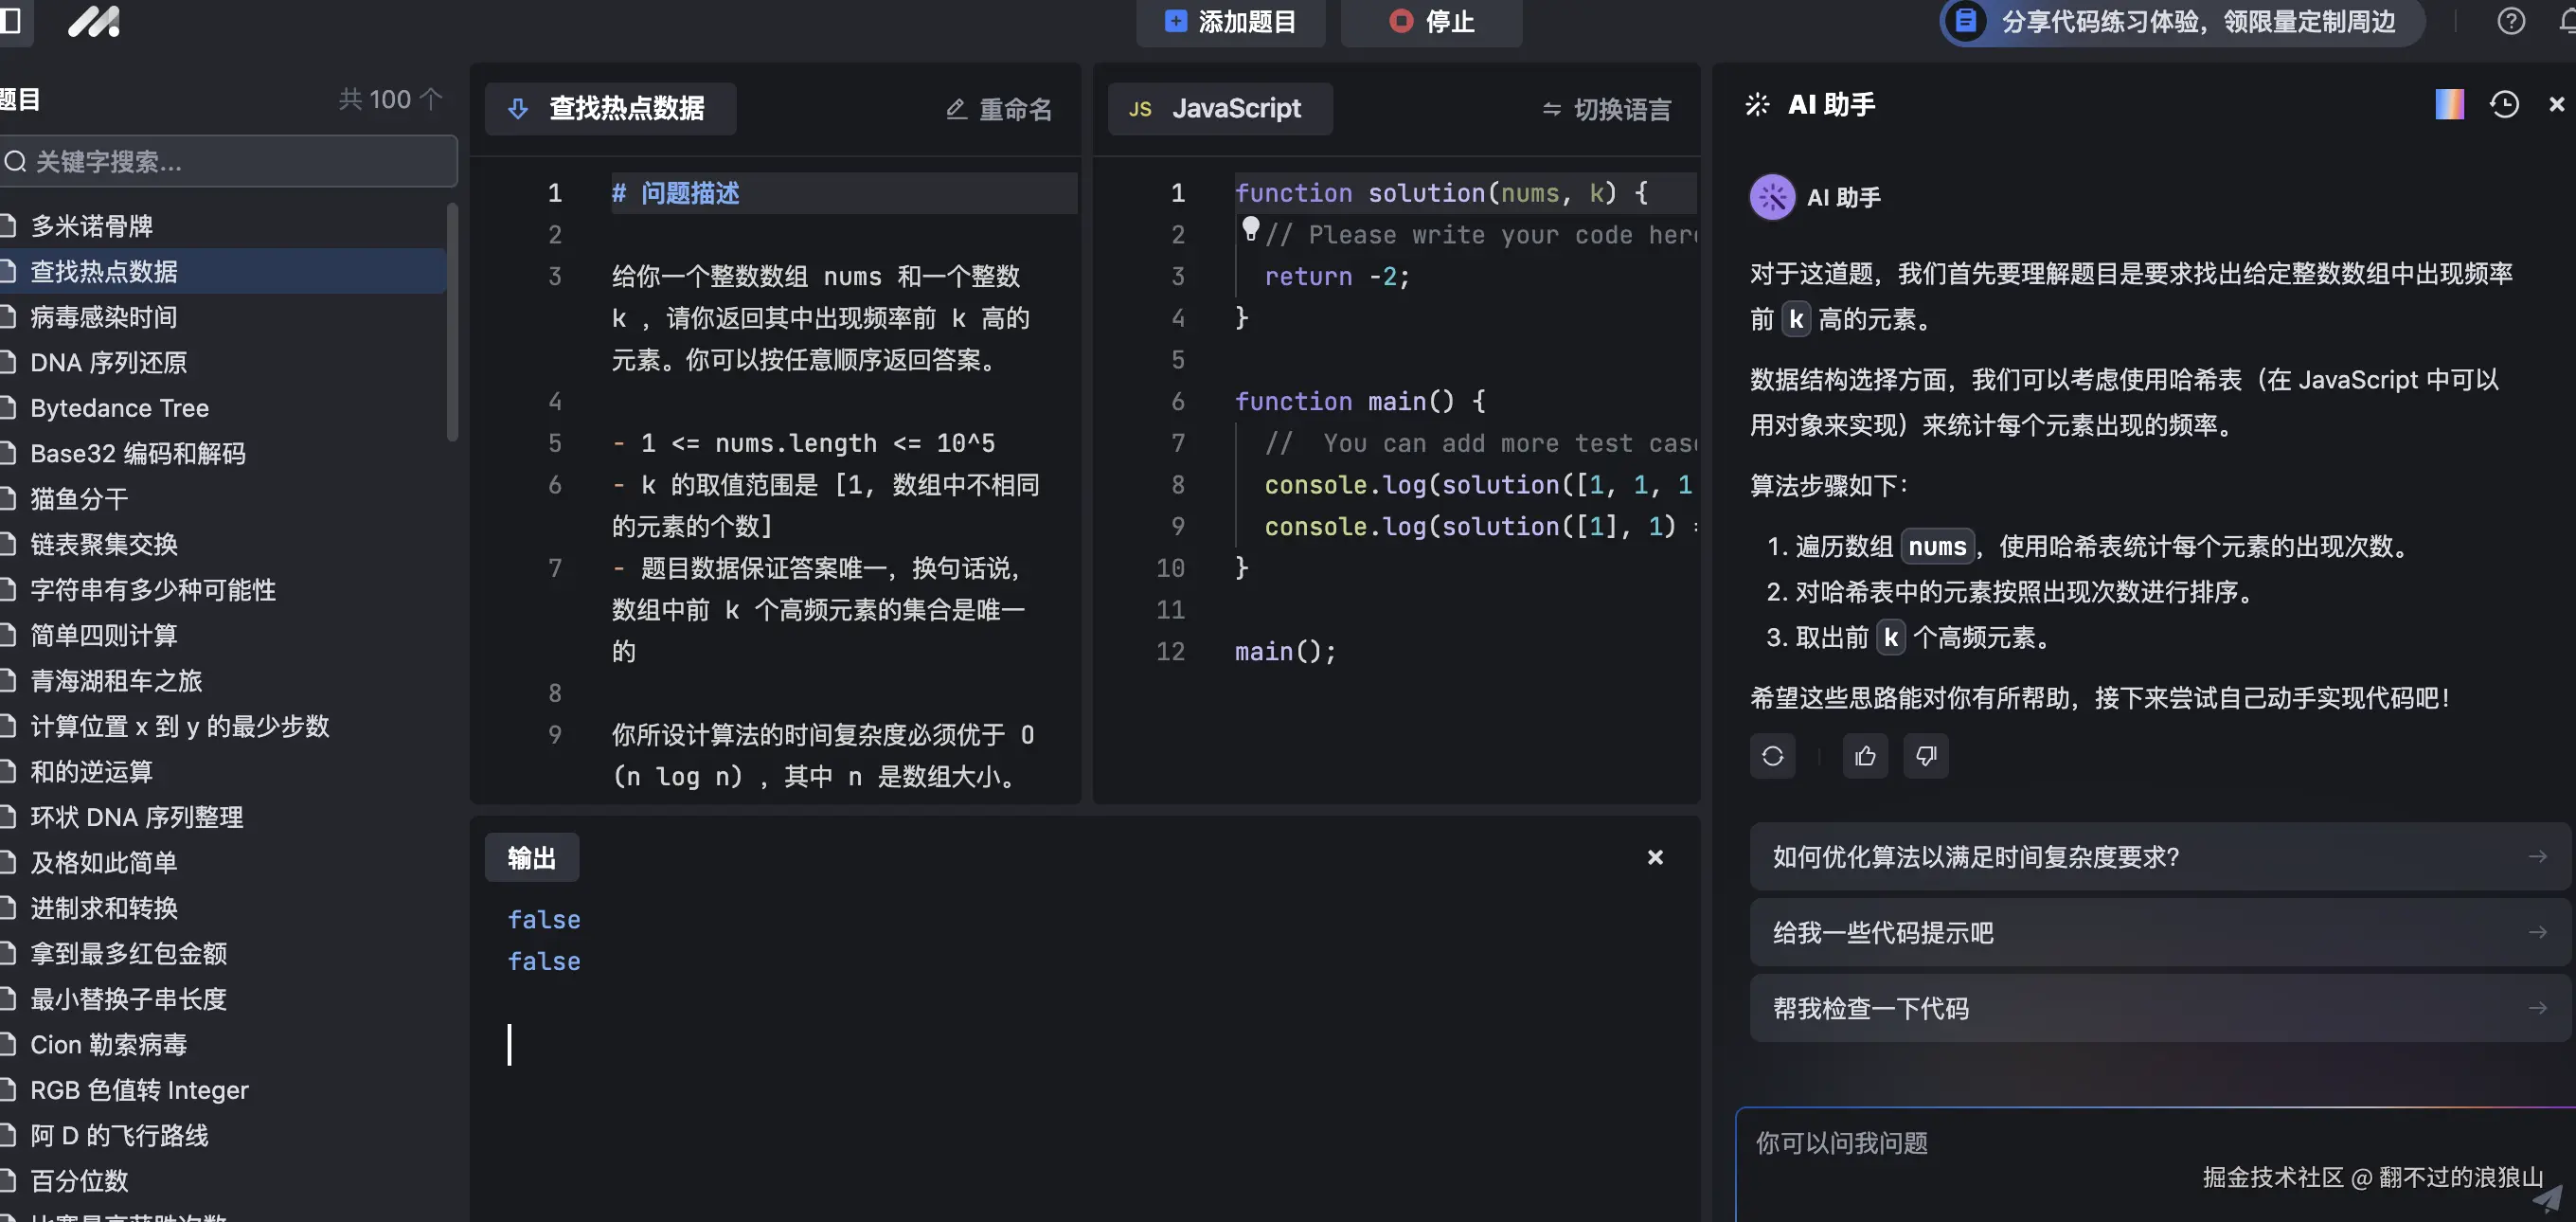This screenshot has height=1222, width=2576.
Task: Open the 切换语言 language switcher
Action: (x=1605, y=108)
